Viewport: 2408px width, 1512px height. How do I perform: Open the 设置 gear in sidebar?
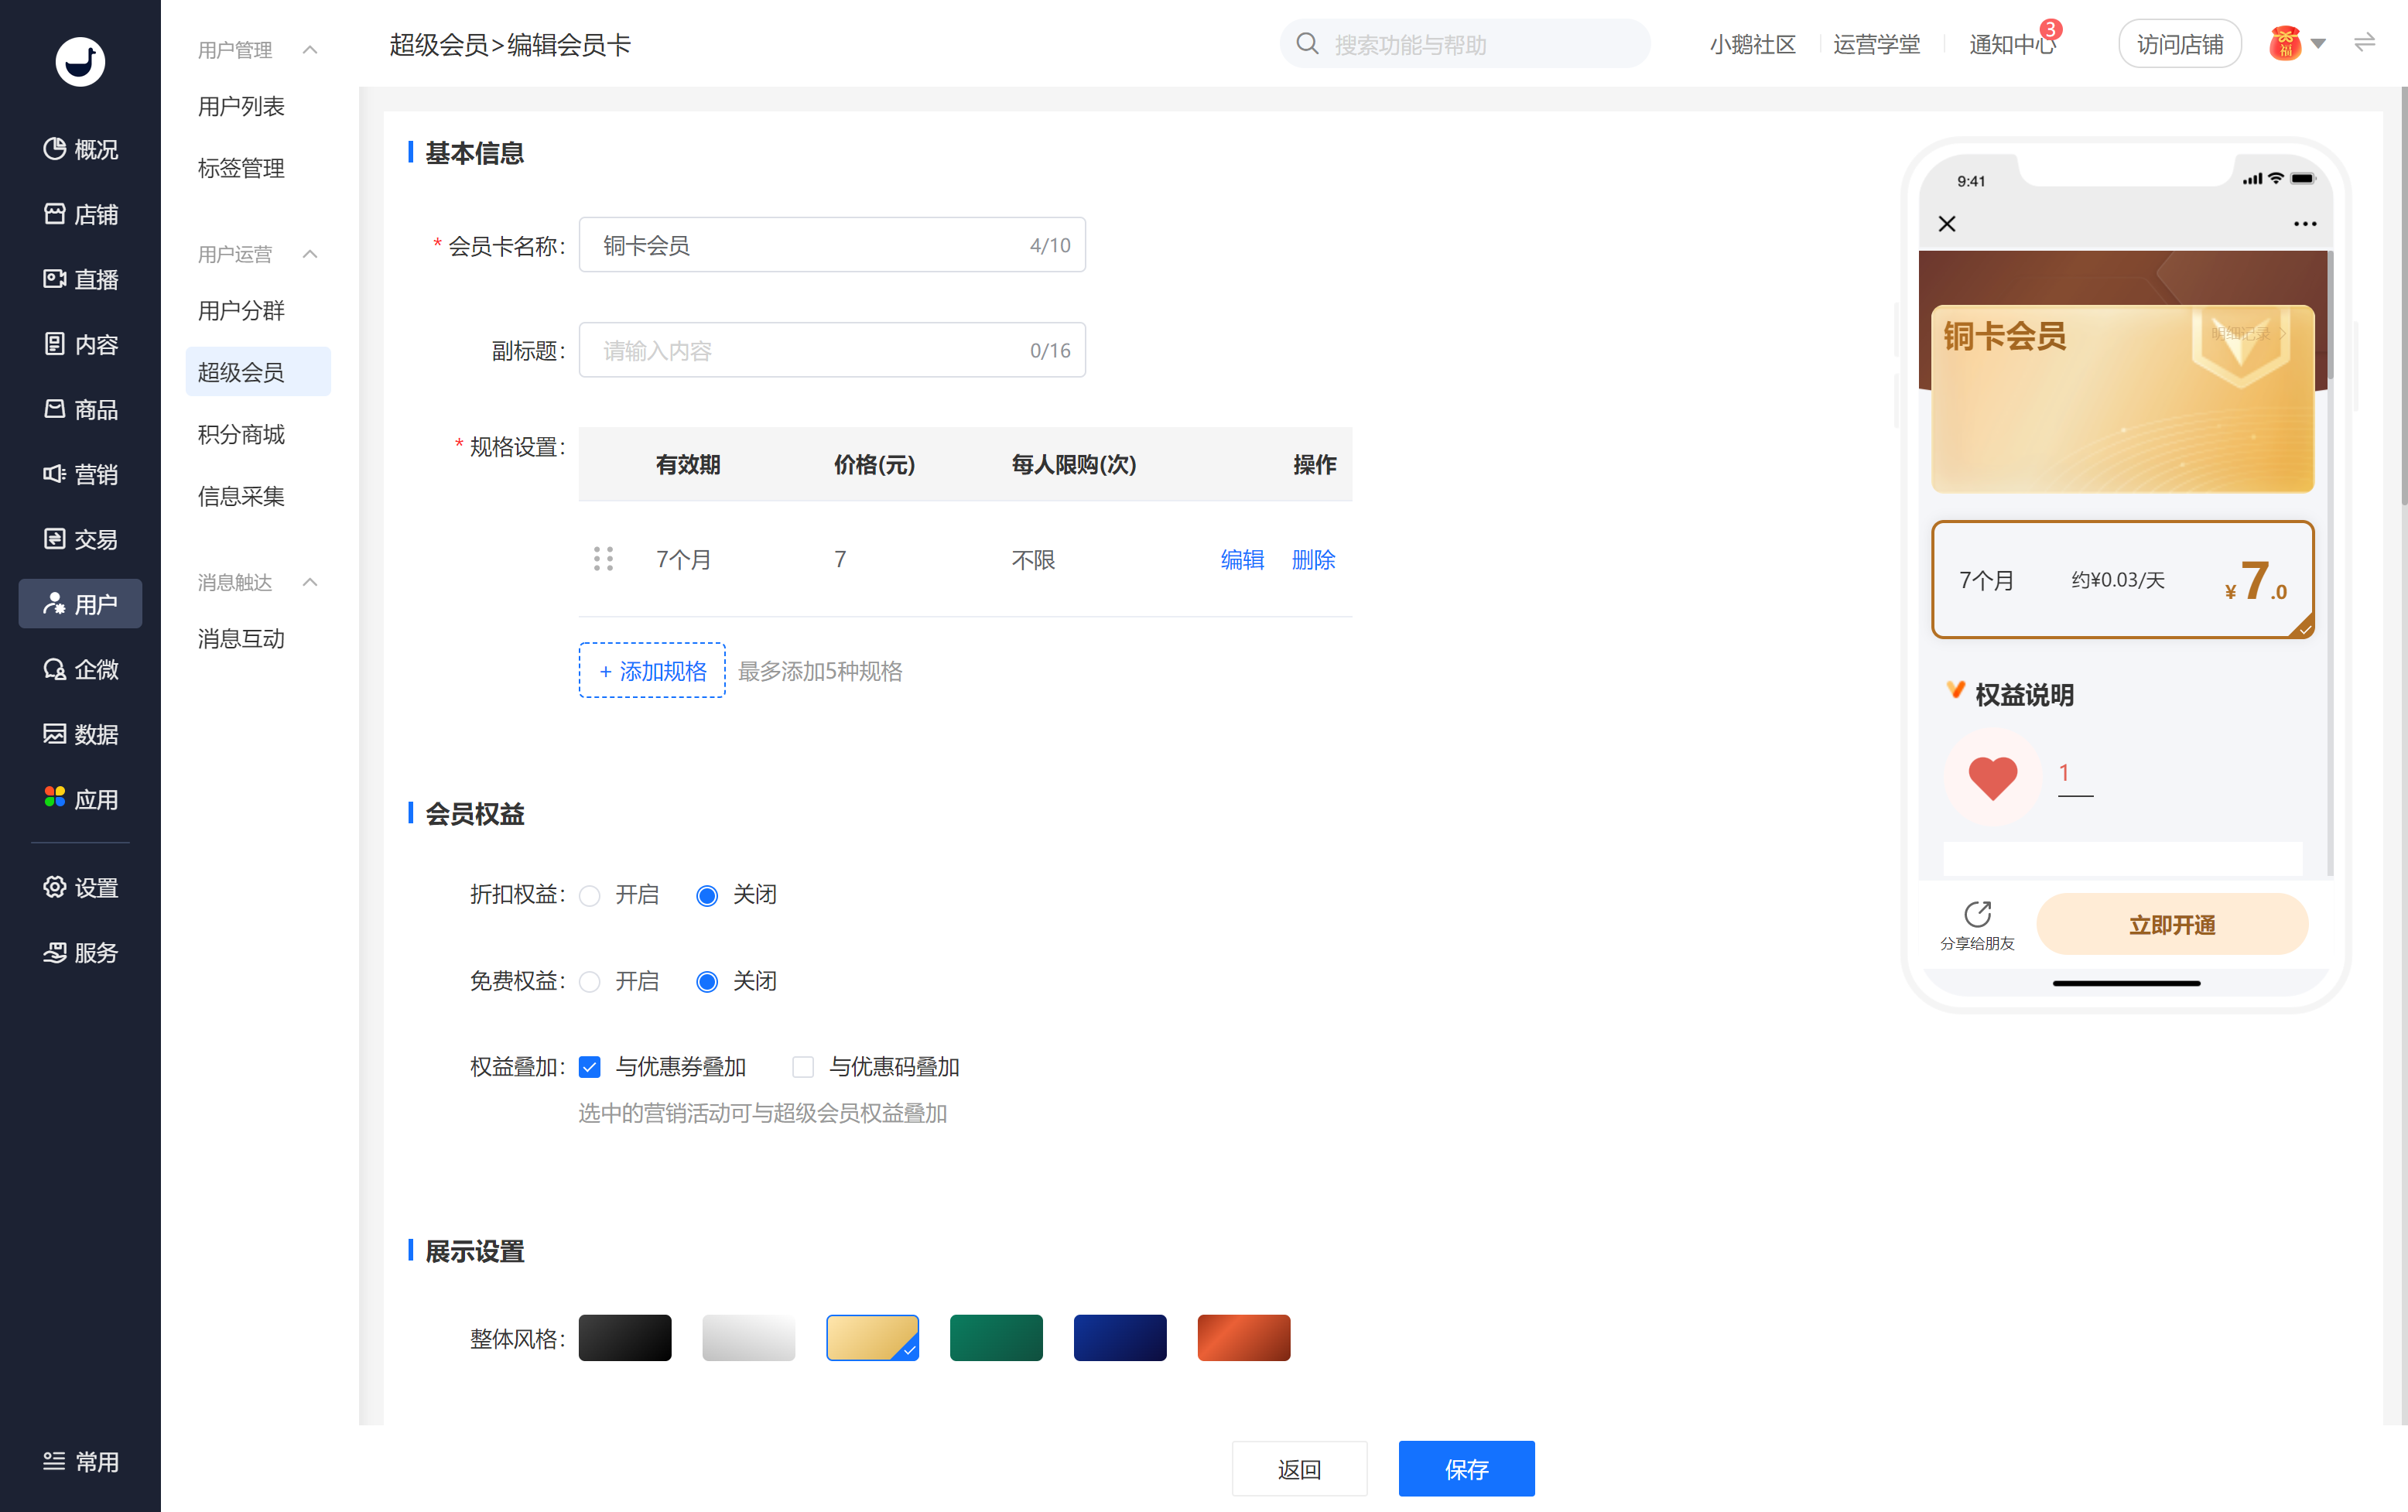point(55,887)
